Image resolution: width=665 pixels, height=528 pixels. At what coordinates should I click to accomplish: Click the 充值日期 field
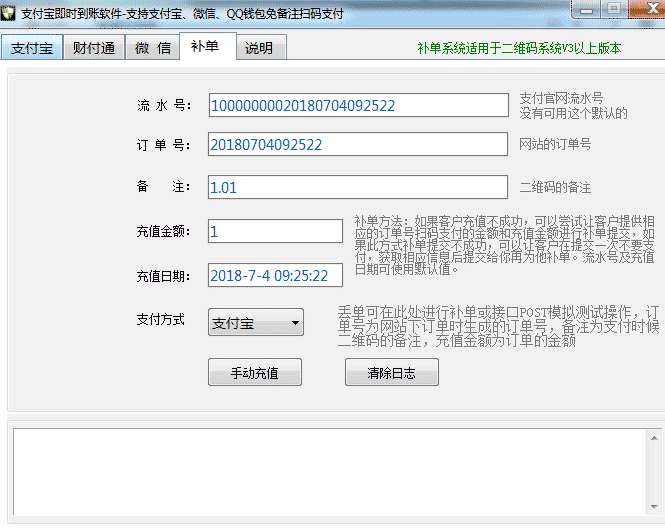[275, 275]
